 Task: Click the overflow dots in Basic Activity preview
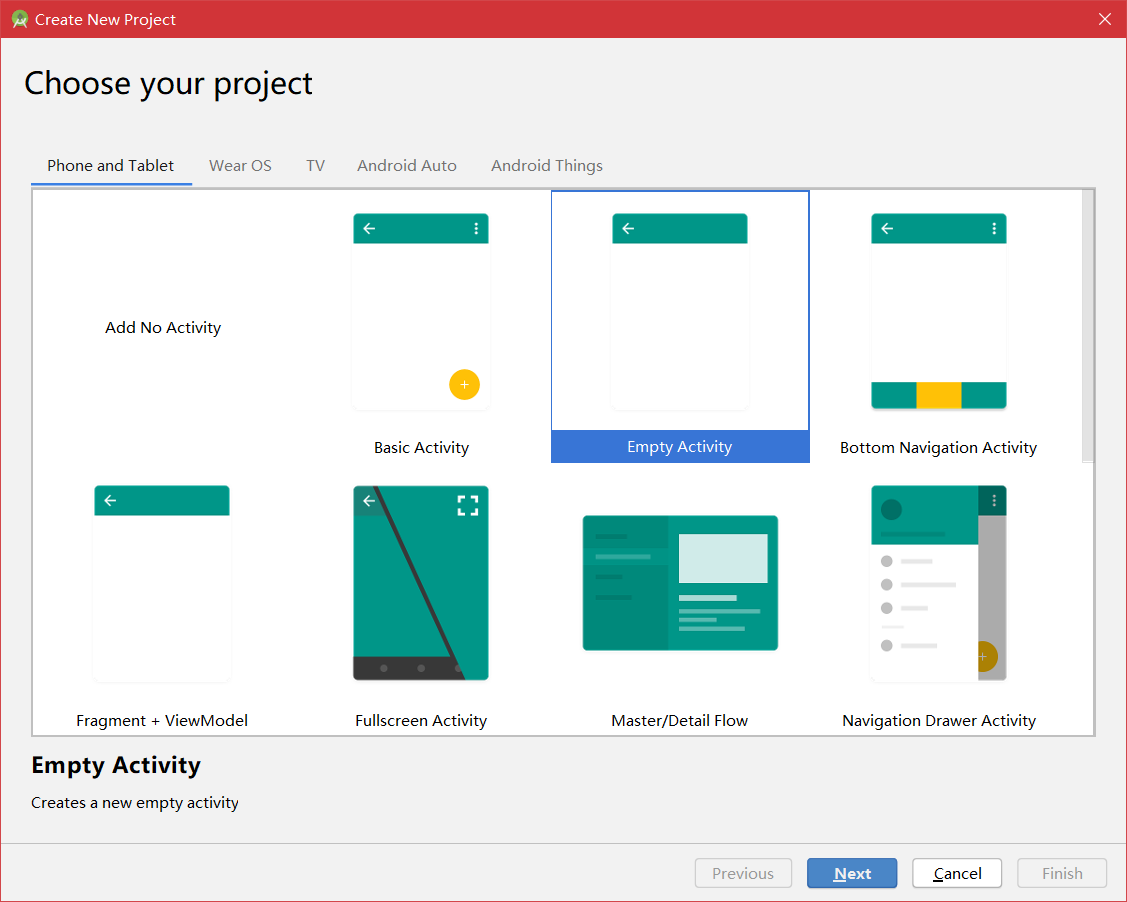pyautogui.click(x=476, y=229)
